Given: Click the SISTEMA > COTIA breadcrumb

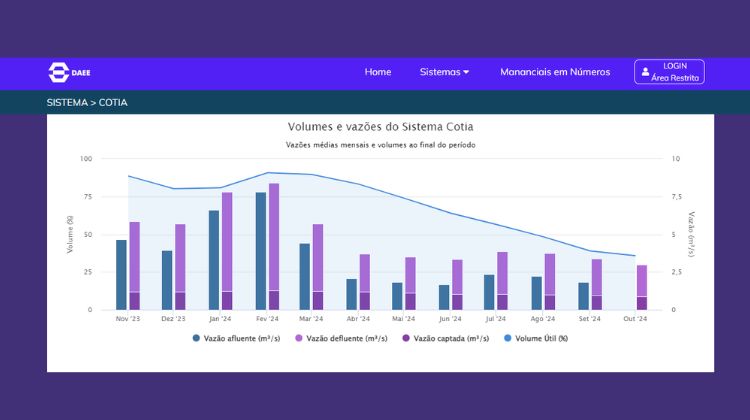Looking at the screenshot, I should (87, 102).
